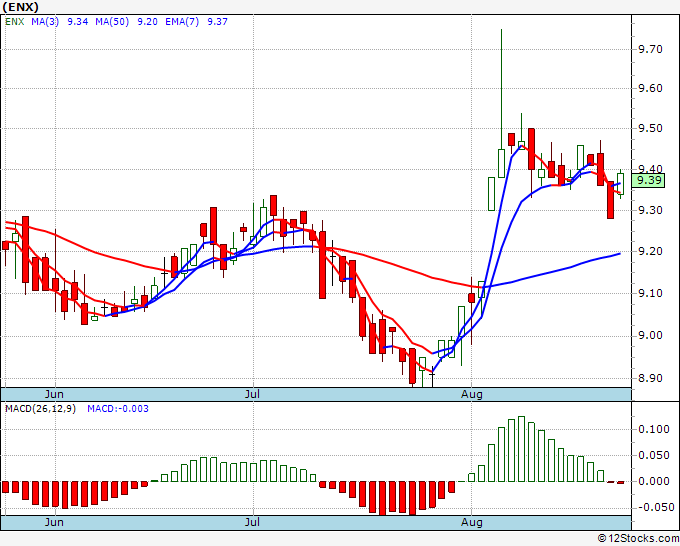
Task: Click the current price tag 9.39
Action: pyautogui.click(x=648, y=180)
